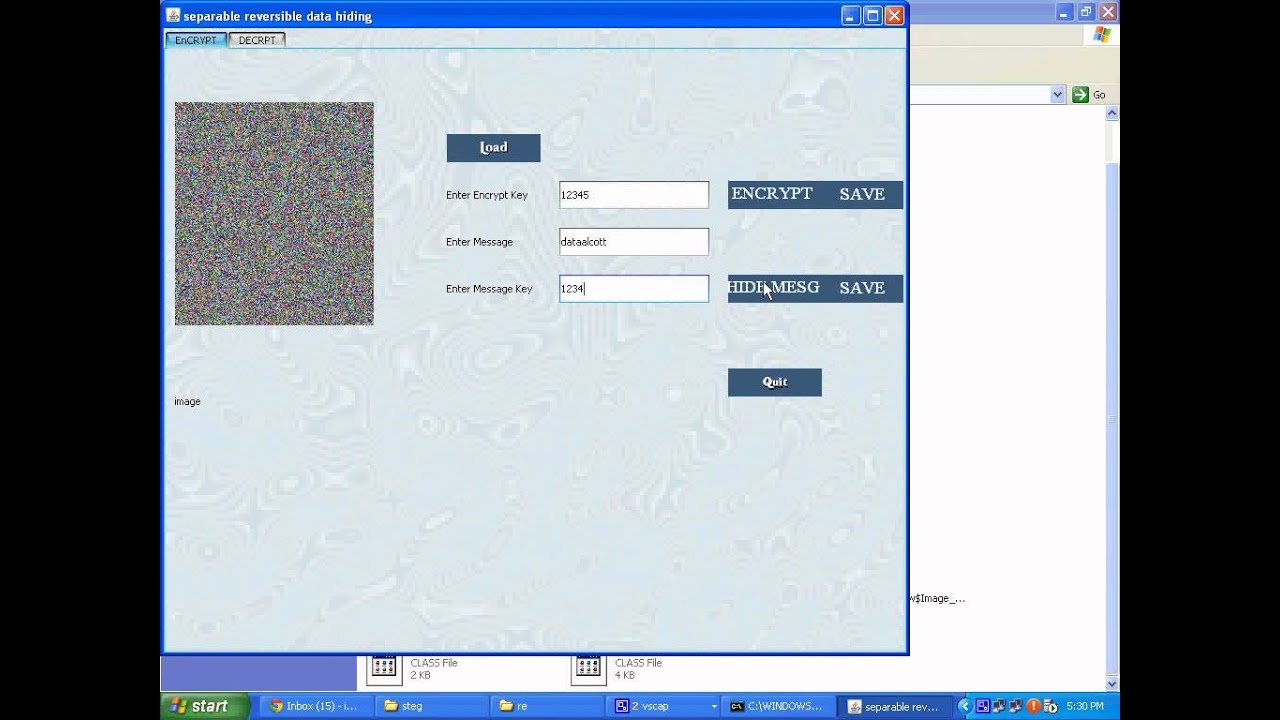Expand hidden system tray icons arrow
This screenshot has width=1280, height=720.
pyautogui.click(x=965, y=706)
